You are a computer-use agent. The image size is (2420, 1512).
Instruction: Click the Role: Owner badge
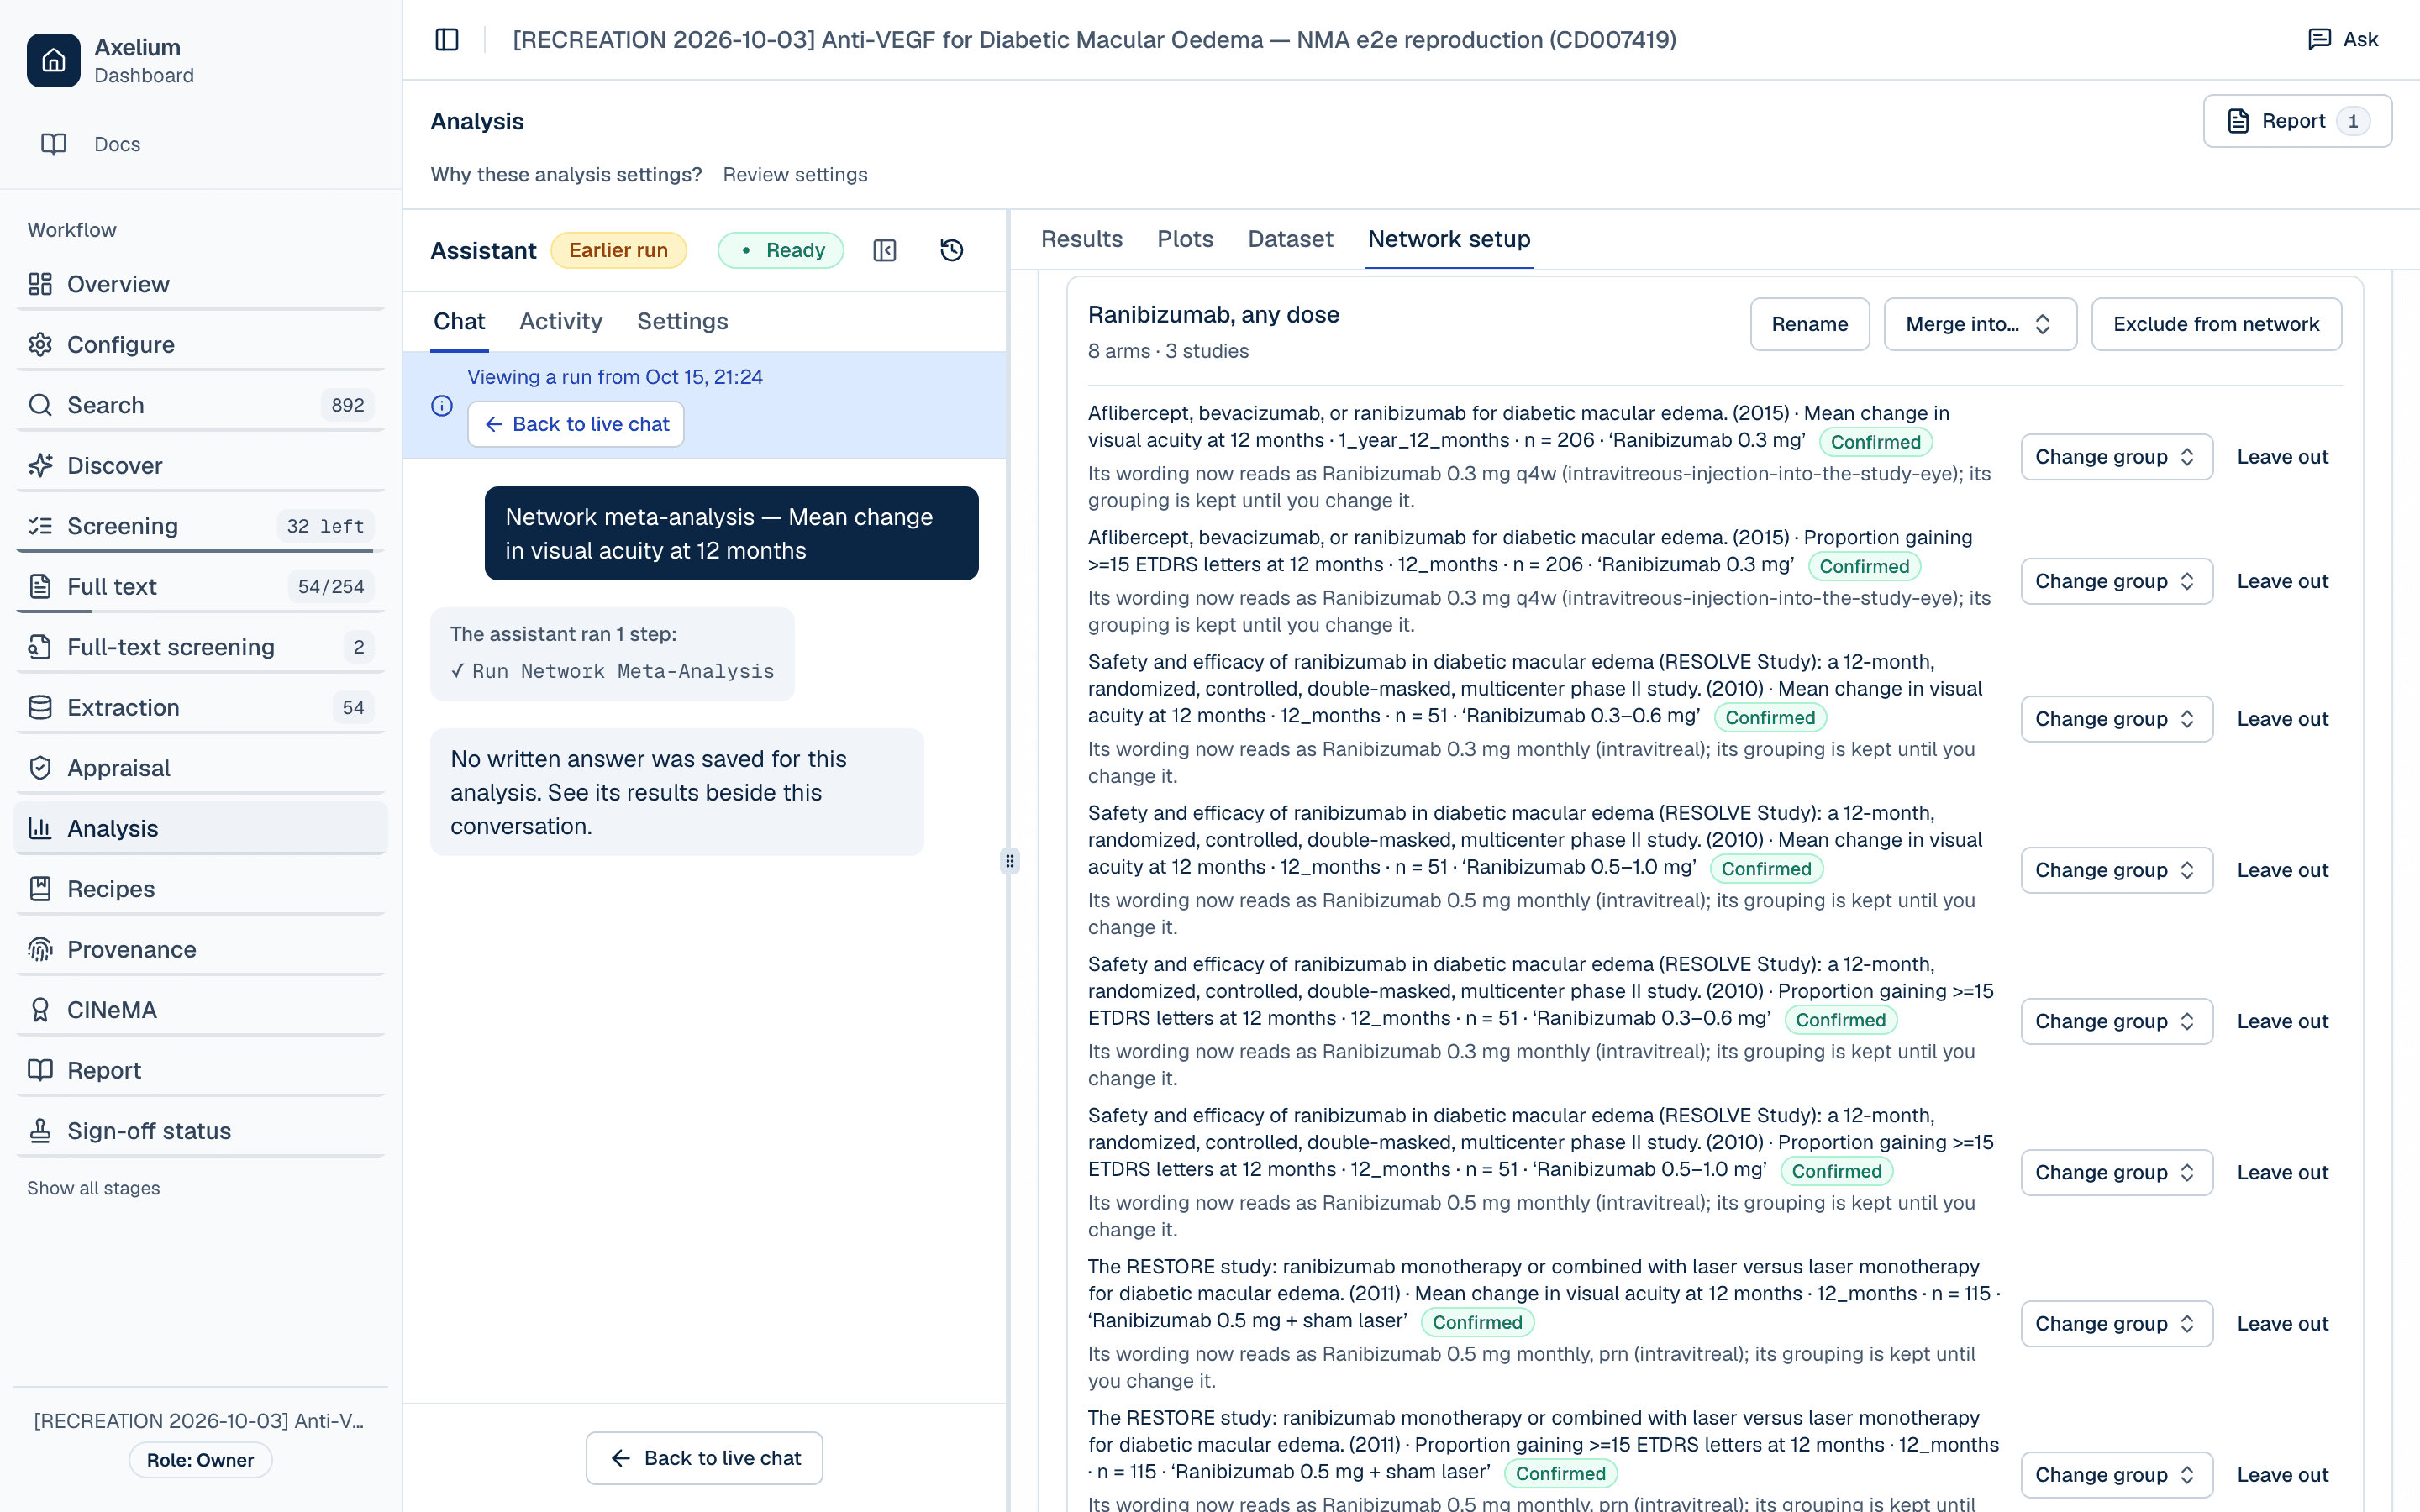coord(200,1460)
